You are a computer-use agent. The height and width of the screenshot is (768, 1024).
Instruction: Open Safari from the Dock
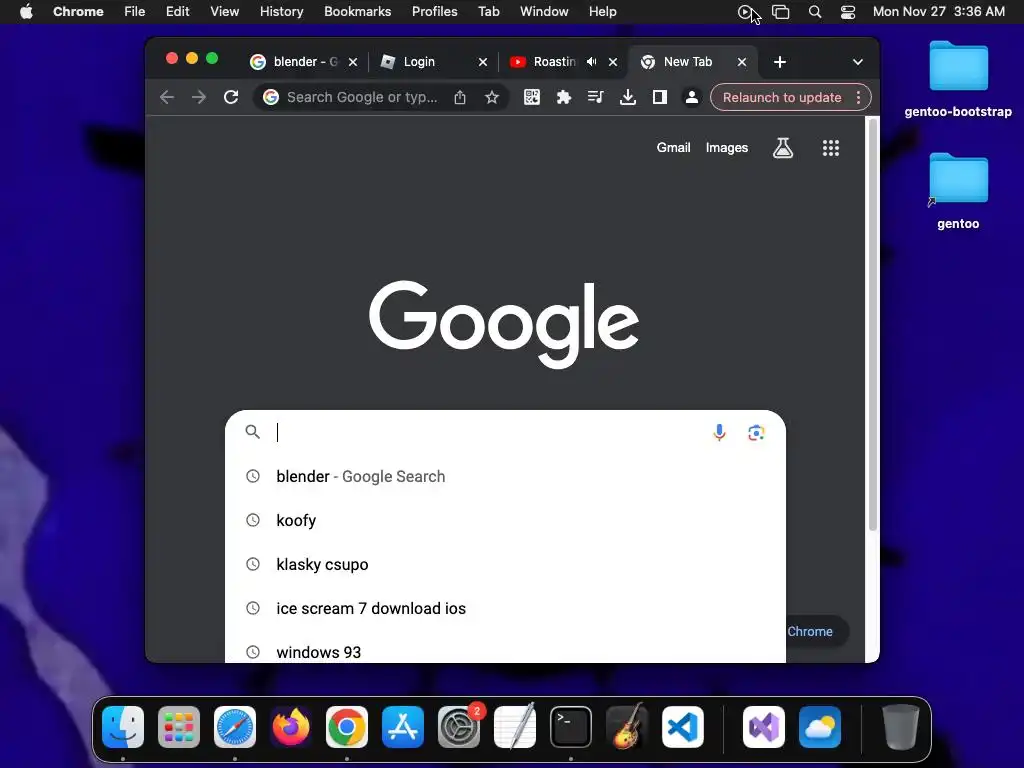point(234,727)
